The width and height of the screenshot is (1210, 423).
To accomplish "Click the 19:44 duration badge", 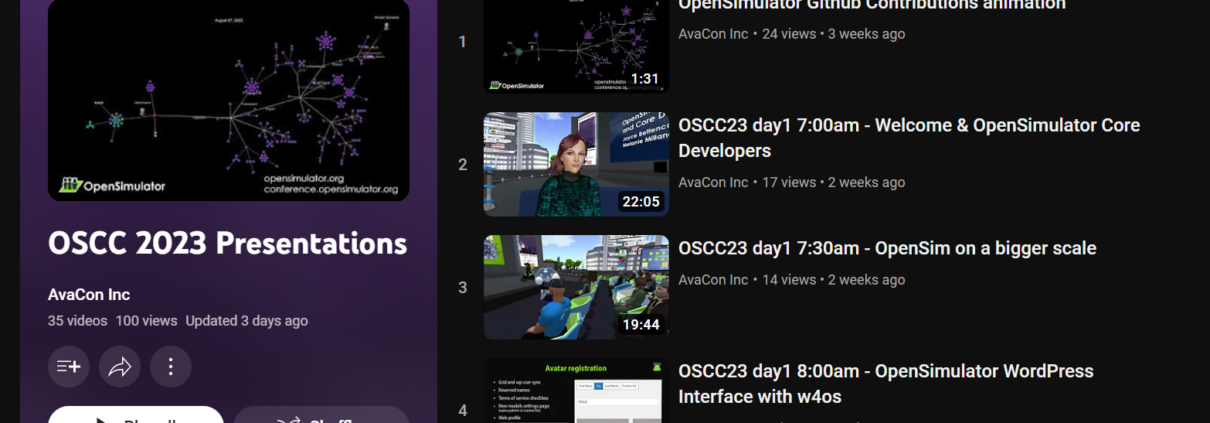I will [x=640, y=325].
